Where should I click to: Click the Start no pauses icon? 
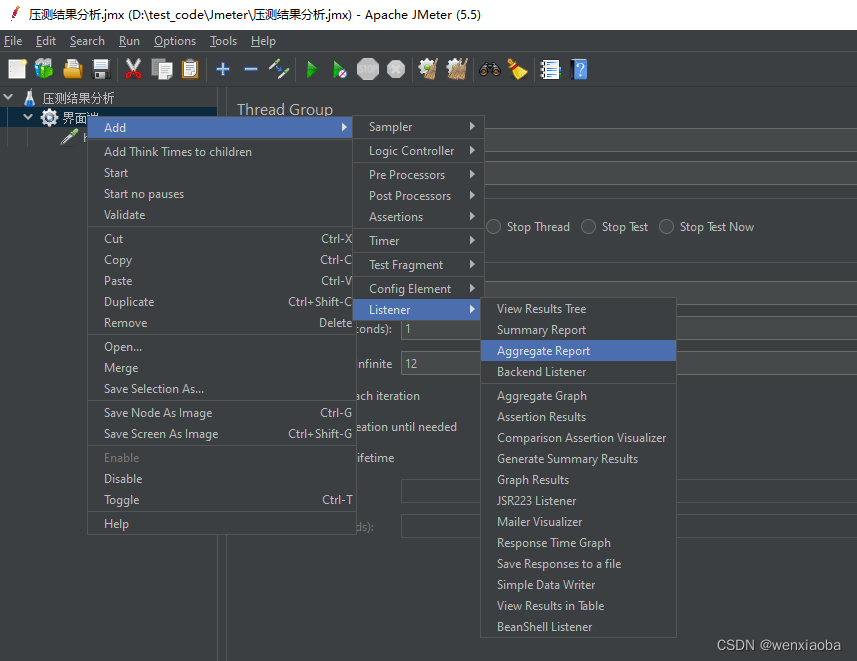[339, 69]
